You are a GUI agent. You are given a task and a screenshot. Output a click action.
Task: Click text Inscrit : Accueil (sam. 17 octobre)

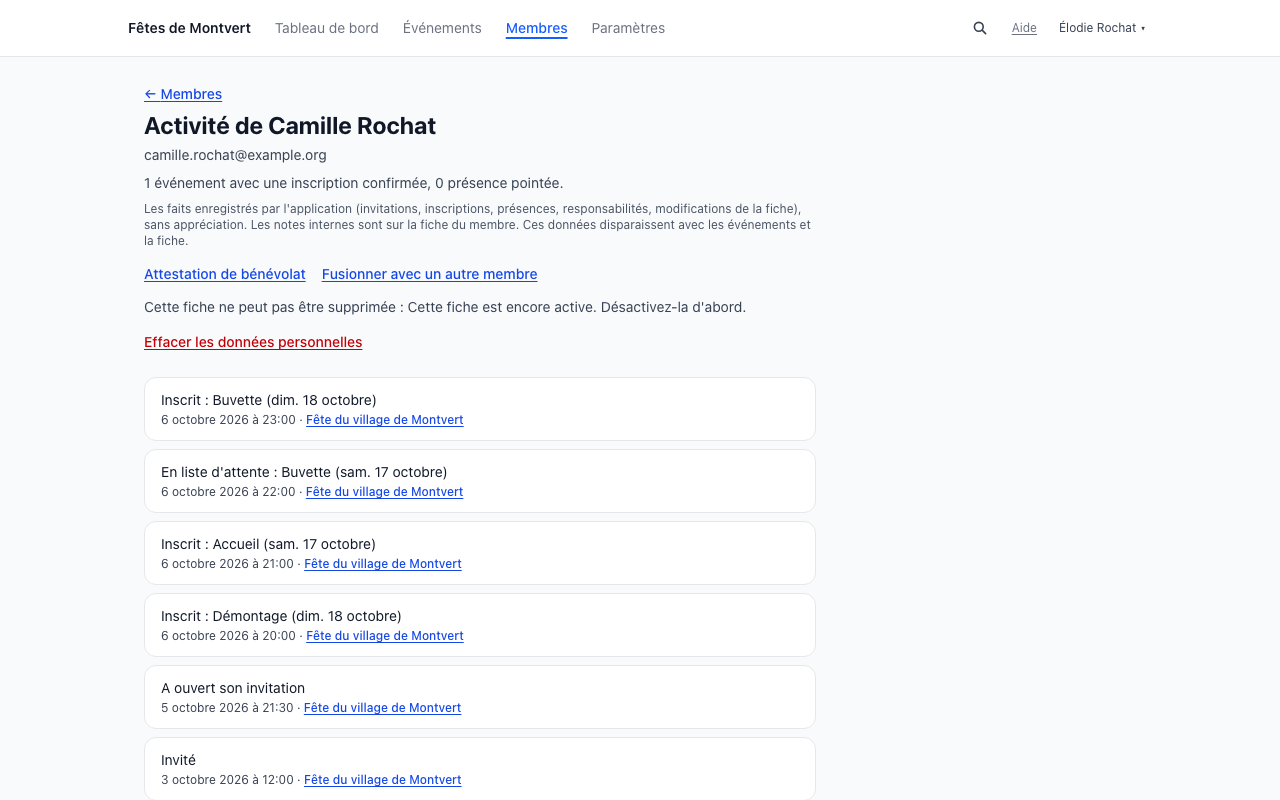pyautogui.click(x=268, y=544)
